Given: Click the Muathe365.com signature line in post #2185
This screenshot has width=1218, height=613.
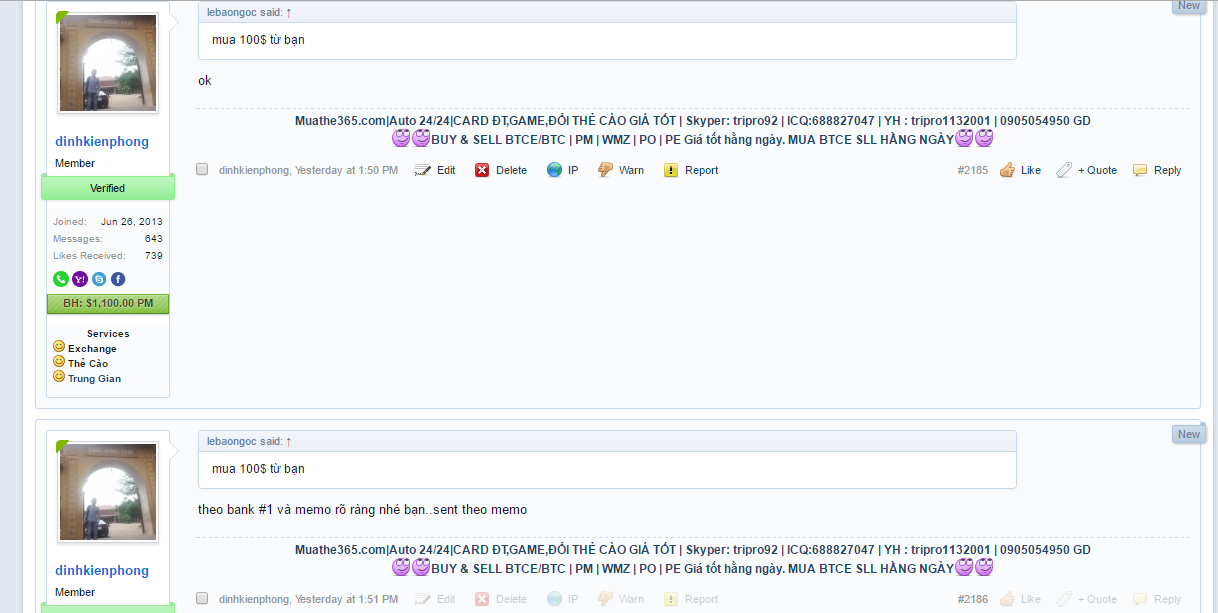Looking at the screenshot, I should (693, 121).
